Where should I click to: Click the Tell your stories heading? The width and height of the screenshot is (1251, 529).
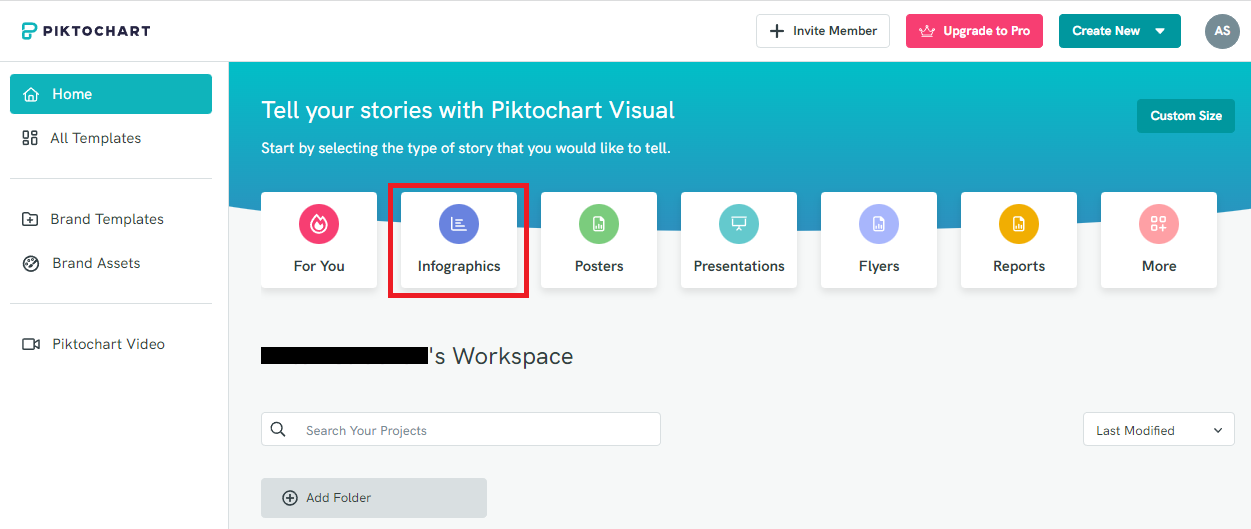tap(468, 110)
